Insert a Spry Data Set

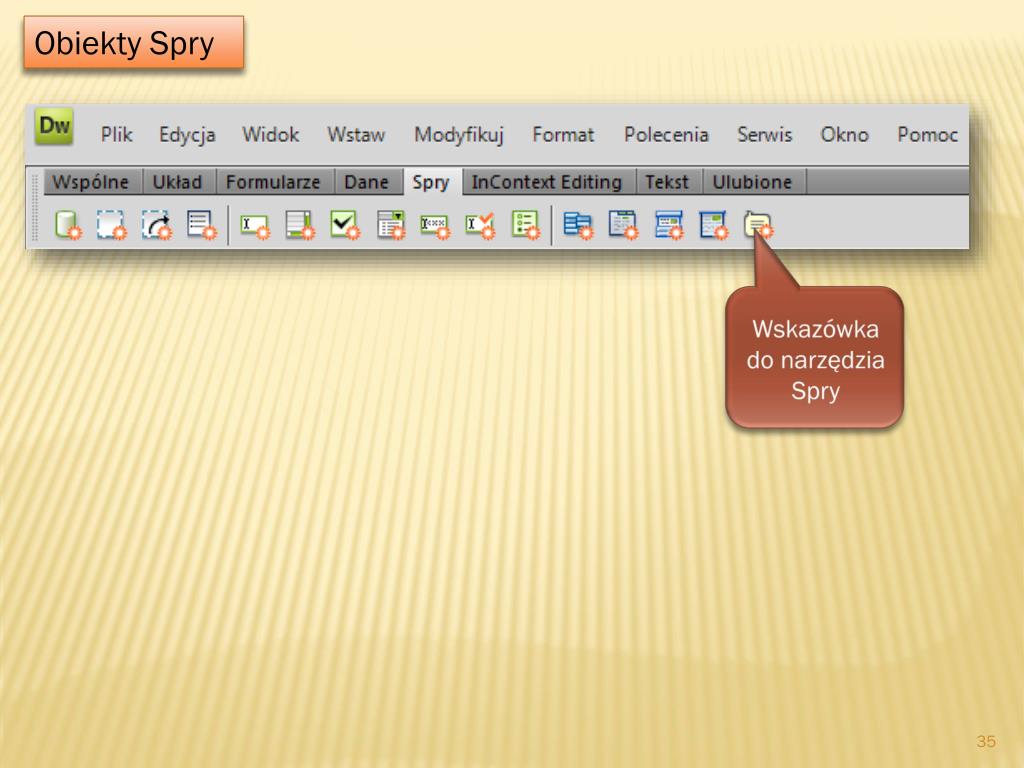68,225
